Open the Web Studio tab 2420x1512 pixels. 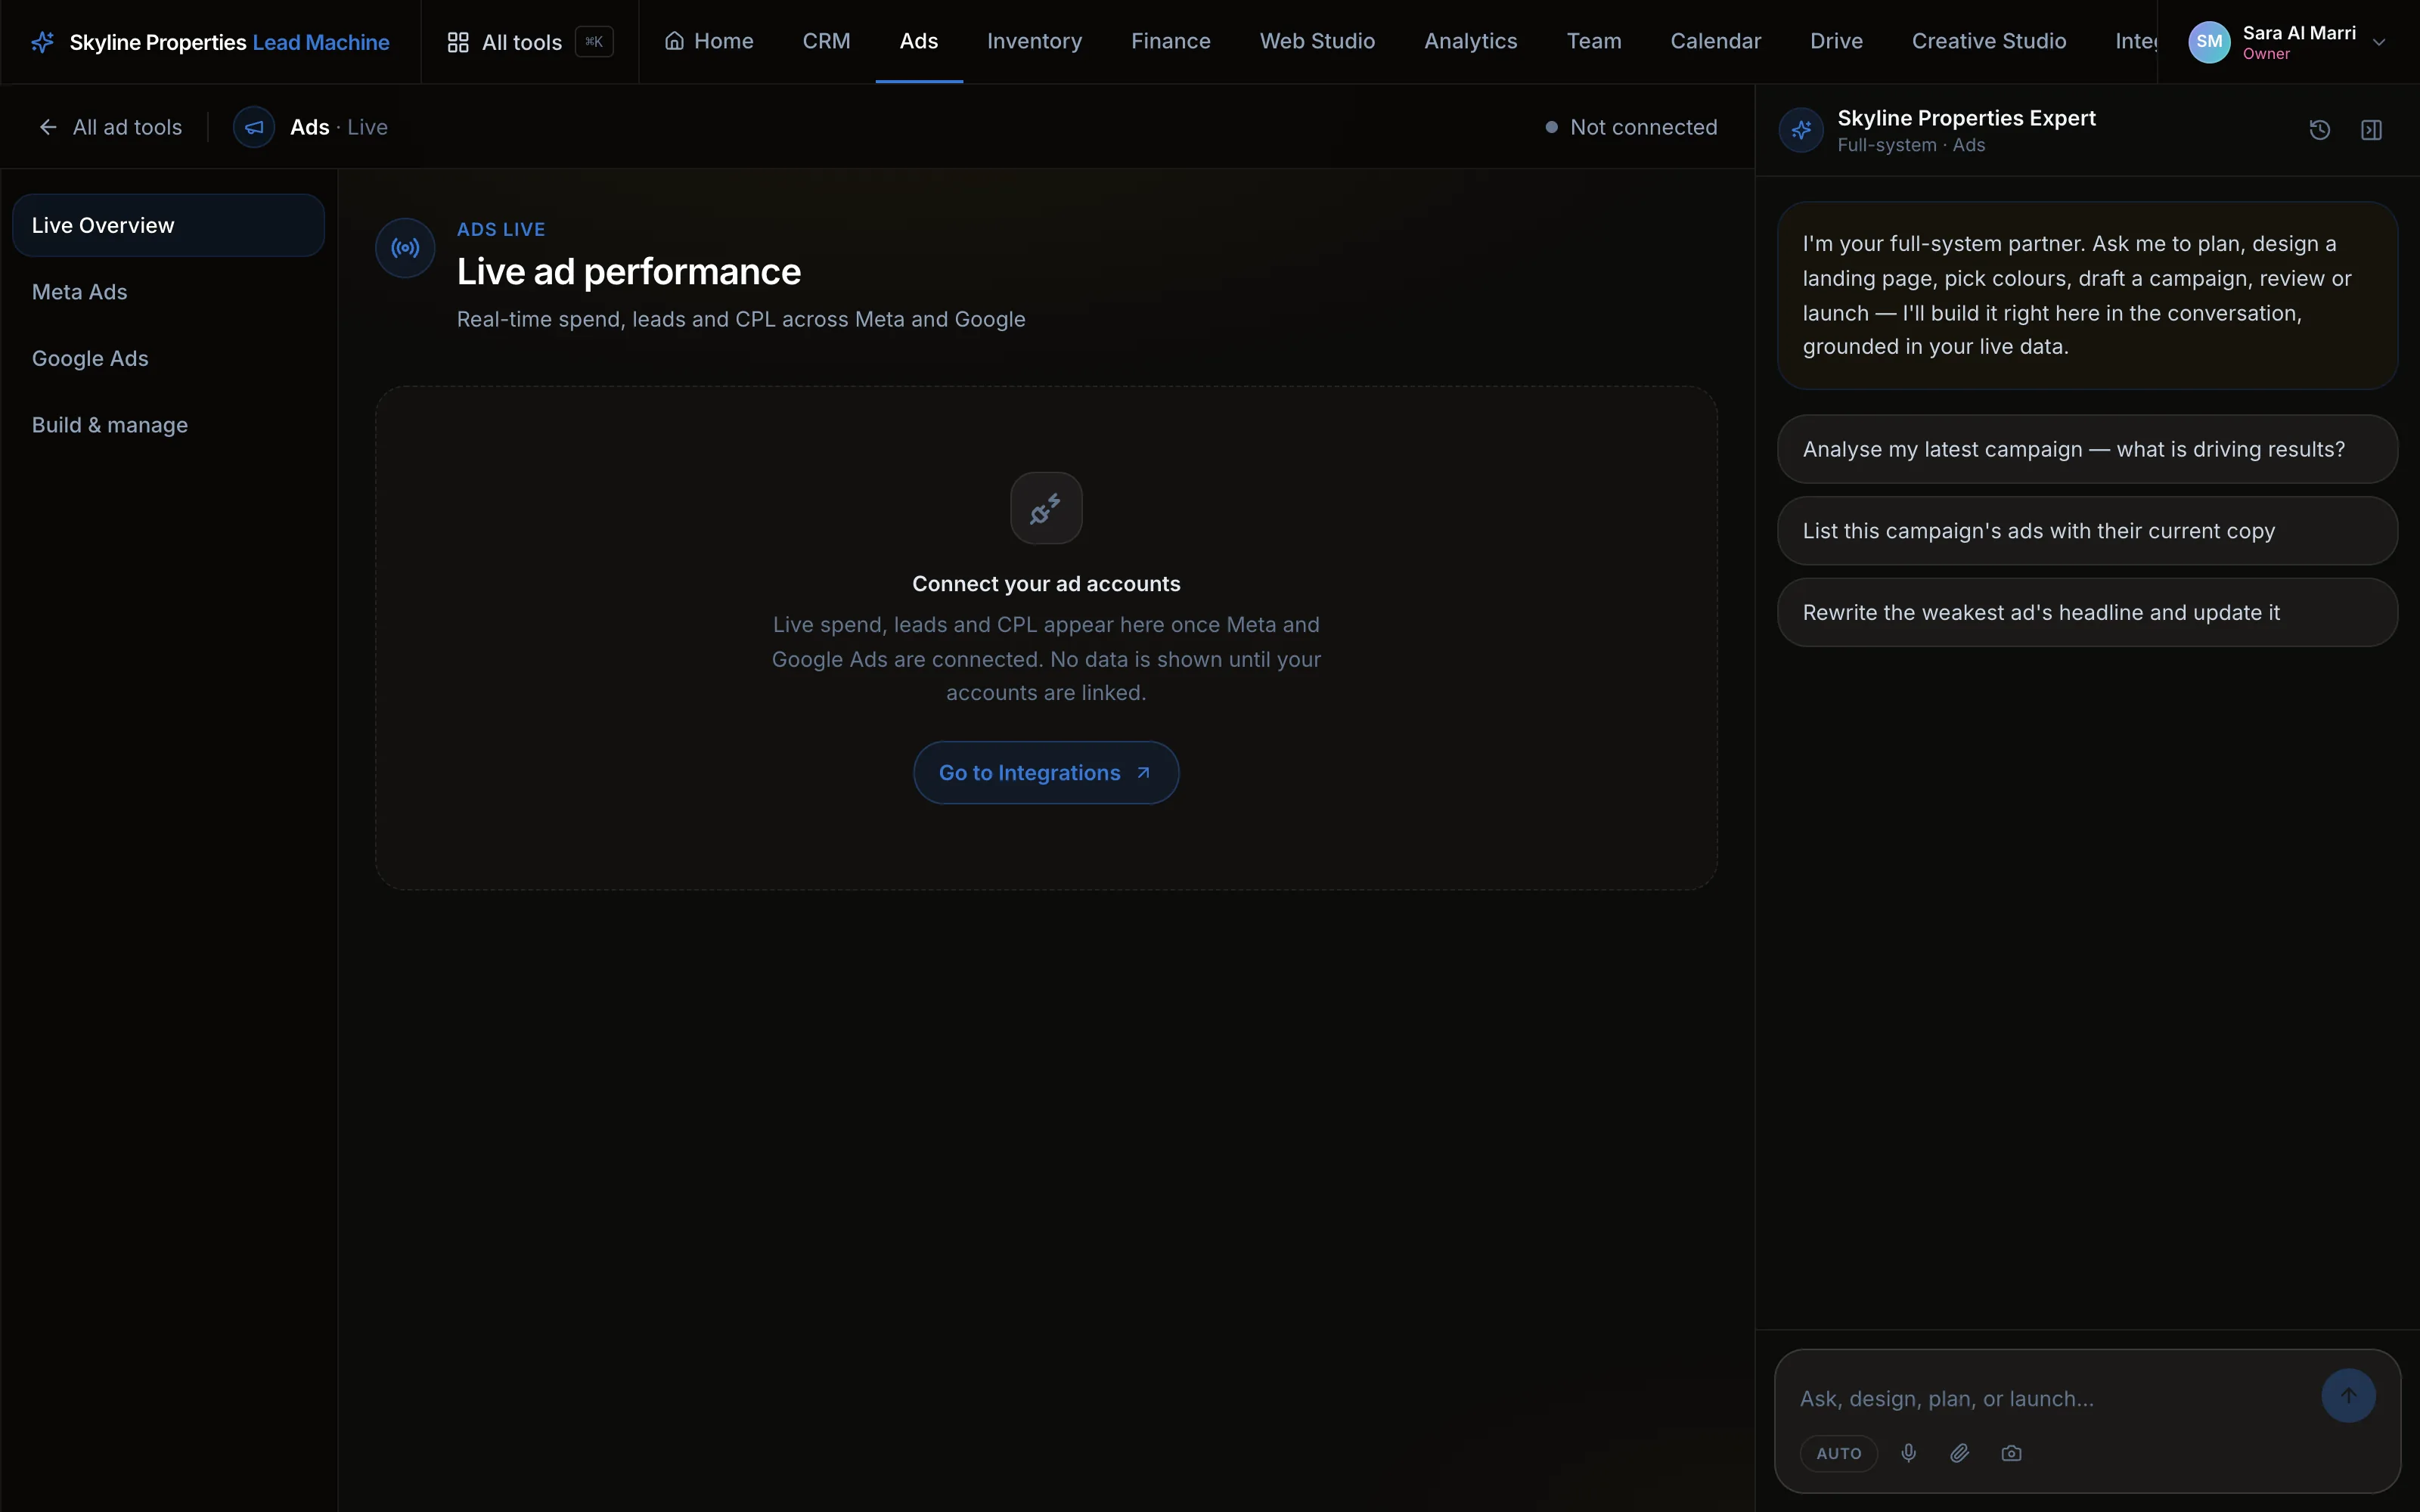coord(1317,41)
